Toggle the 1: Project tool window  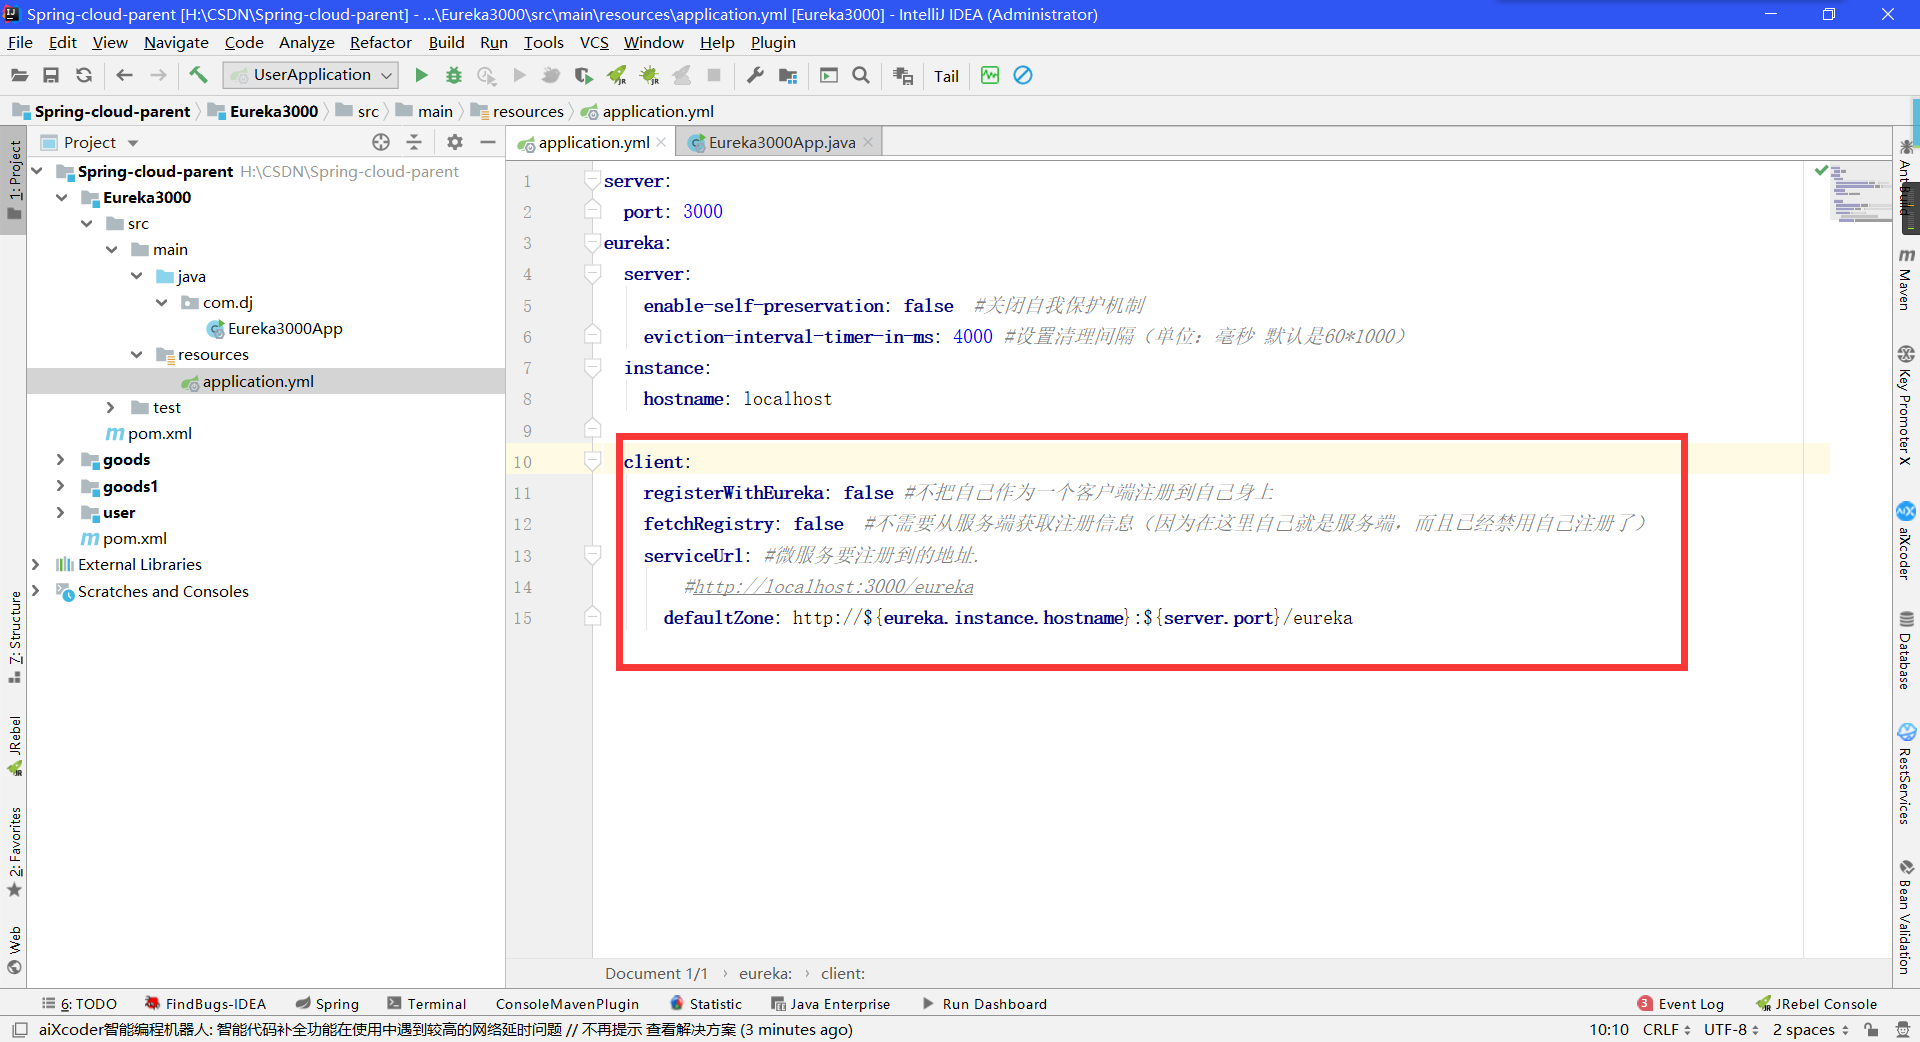point(14,180)
